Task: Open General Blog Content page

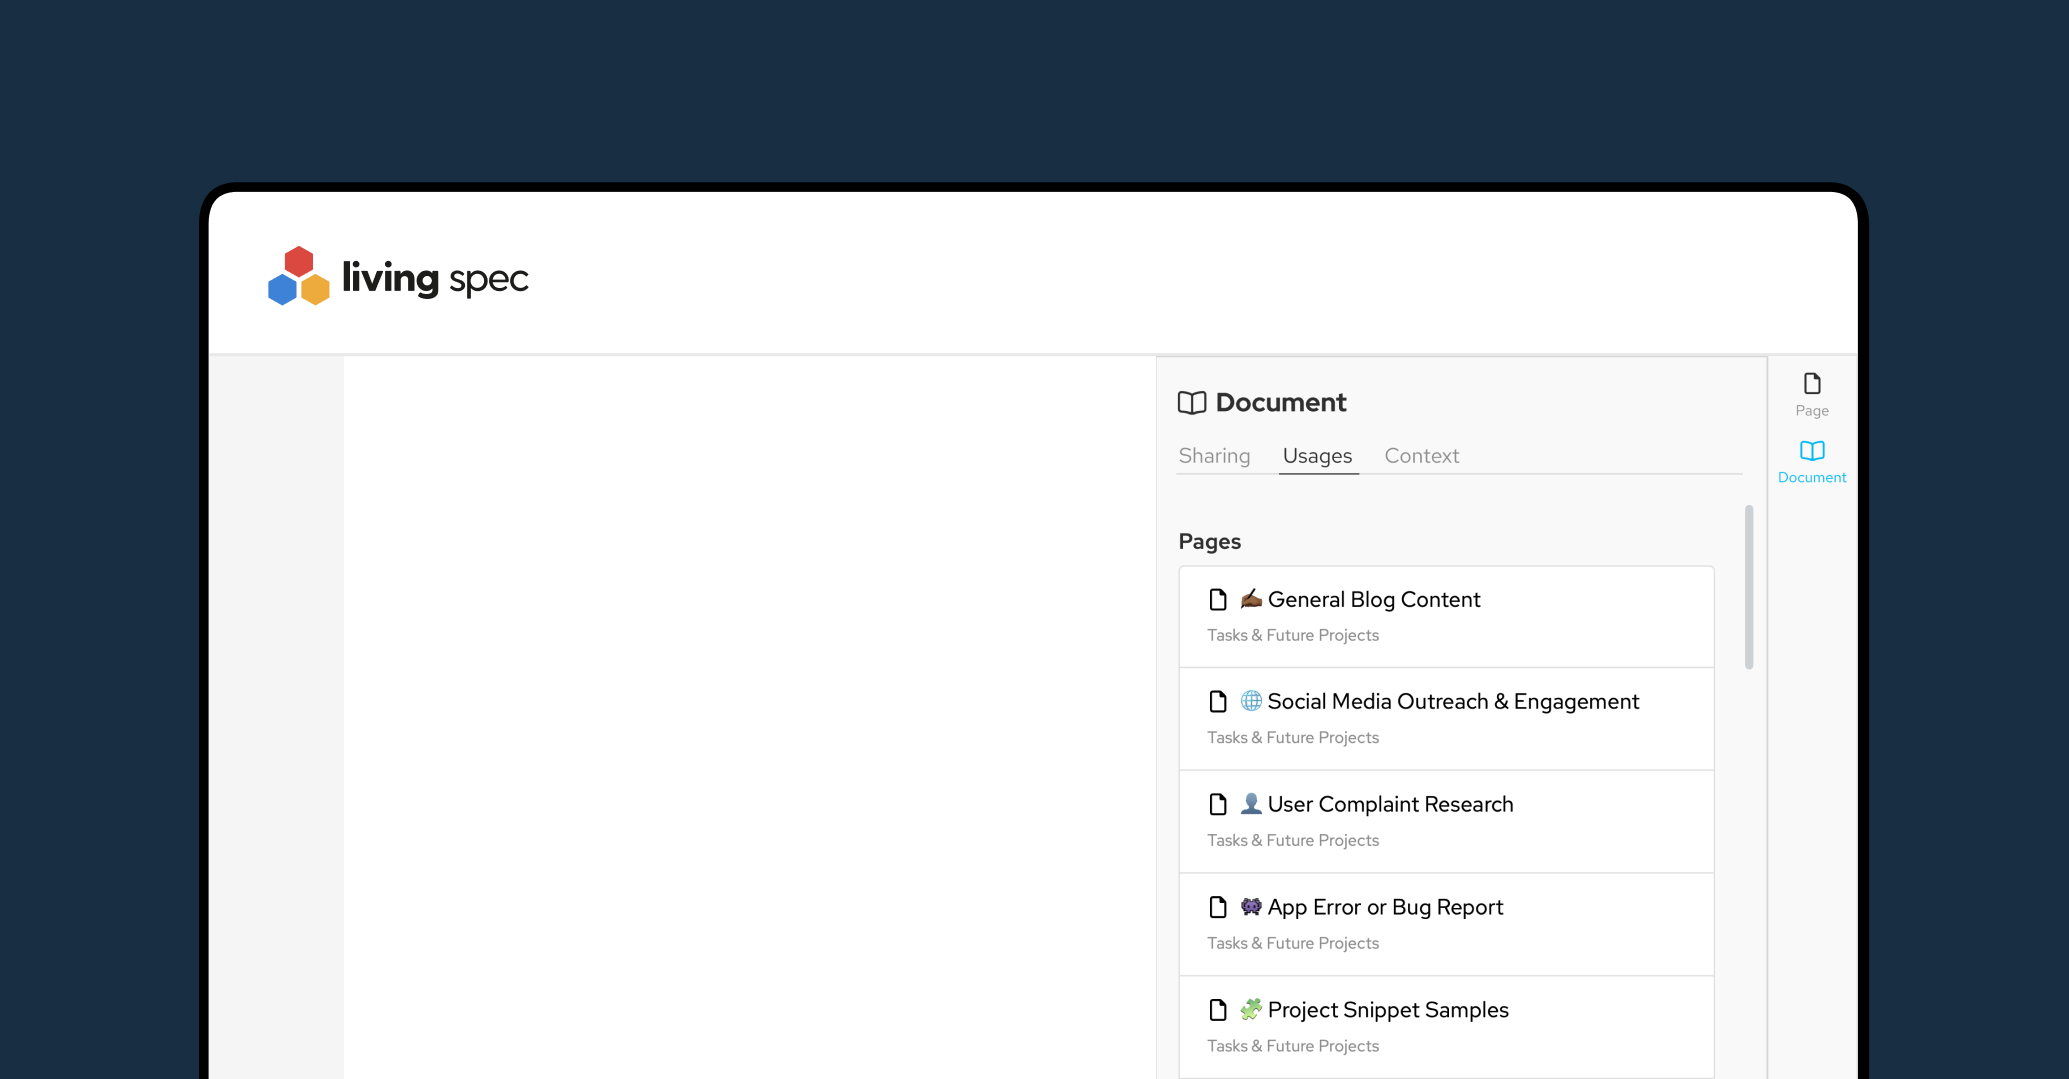Action: [1373, 600]
